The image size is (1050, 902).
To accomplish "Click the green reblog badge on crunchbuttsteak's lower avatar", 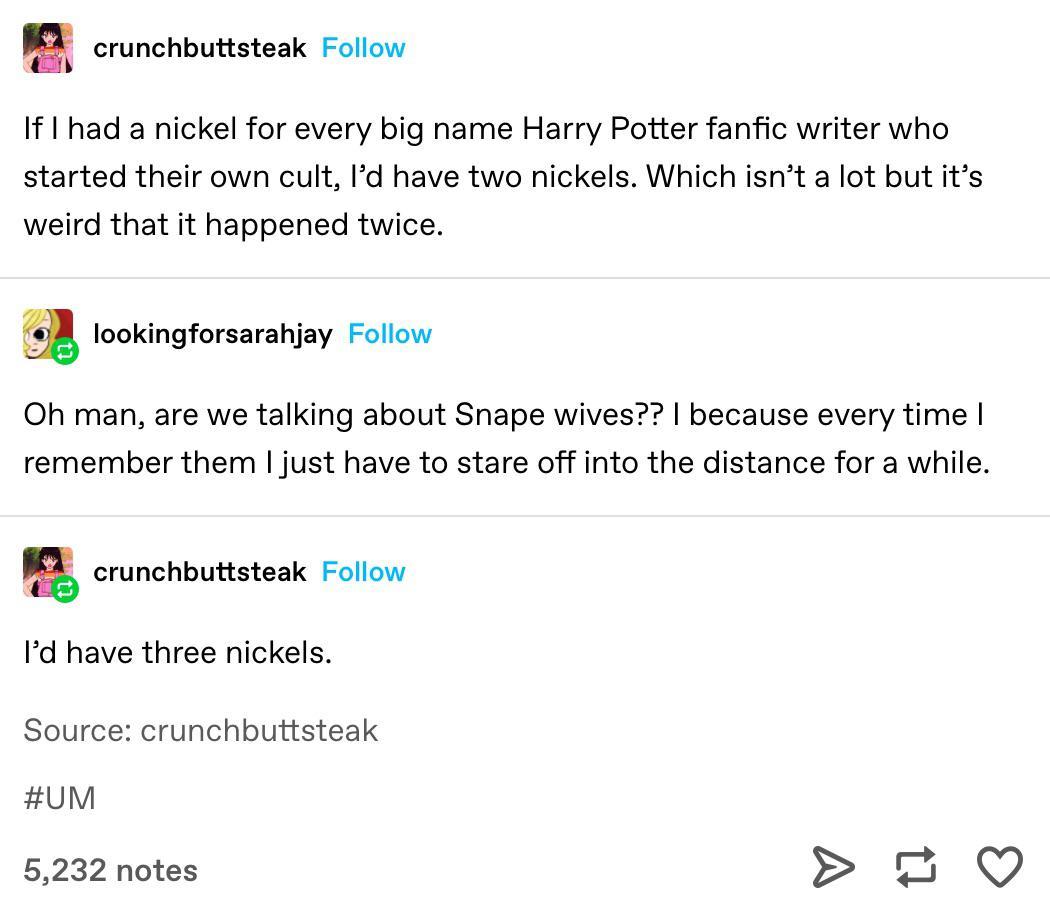I will point(64,591).
